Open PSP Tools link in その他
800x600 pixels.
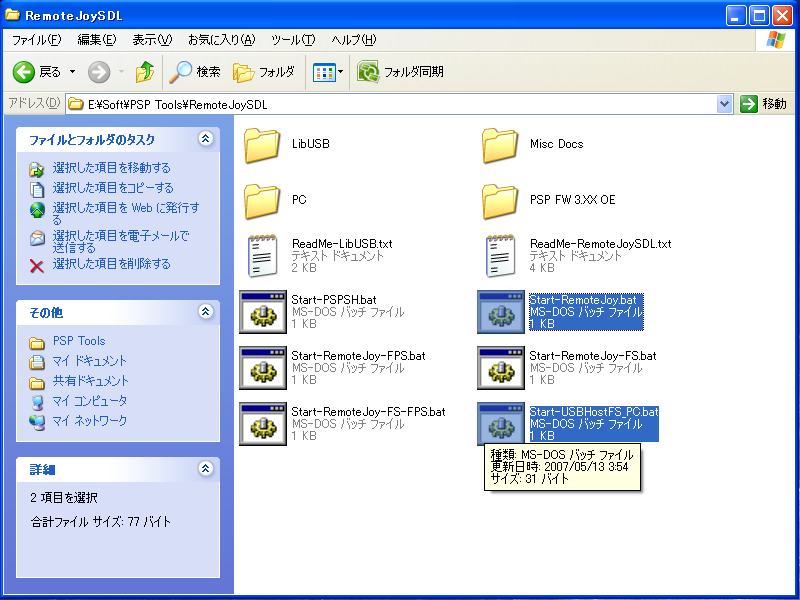tap(79, 341)
